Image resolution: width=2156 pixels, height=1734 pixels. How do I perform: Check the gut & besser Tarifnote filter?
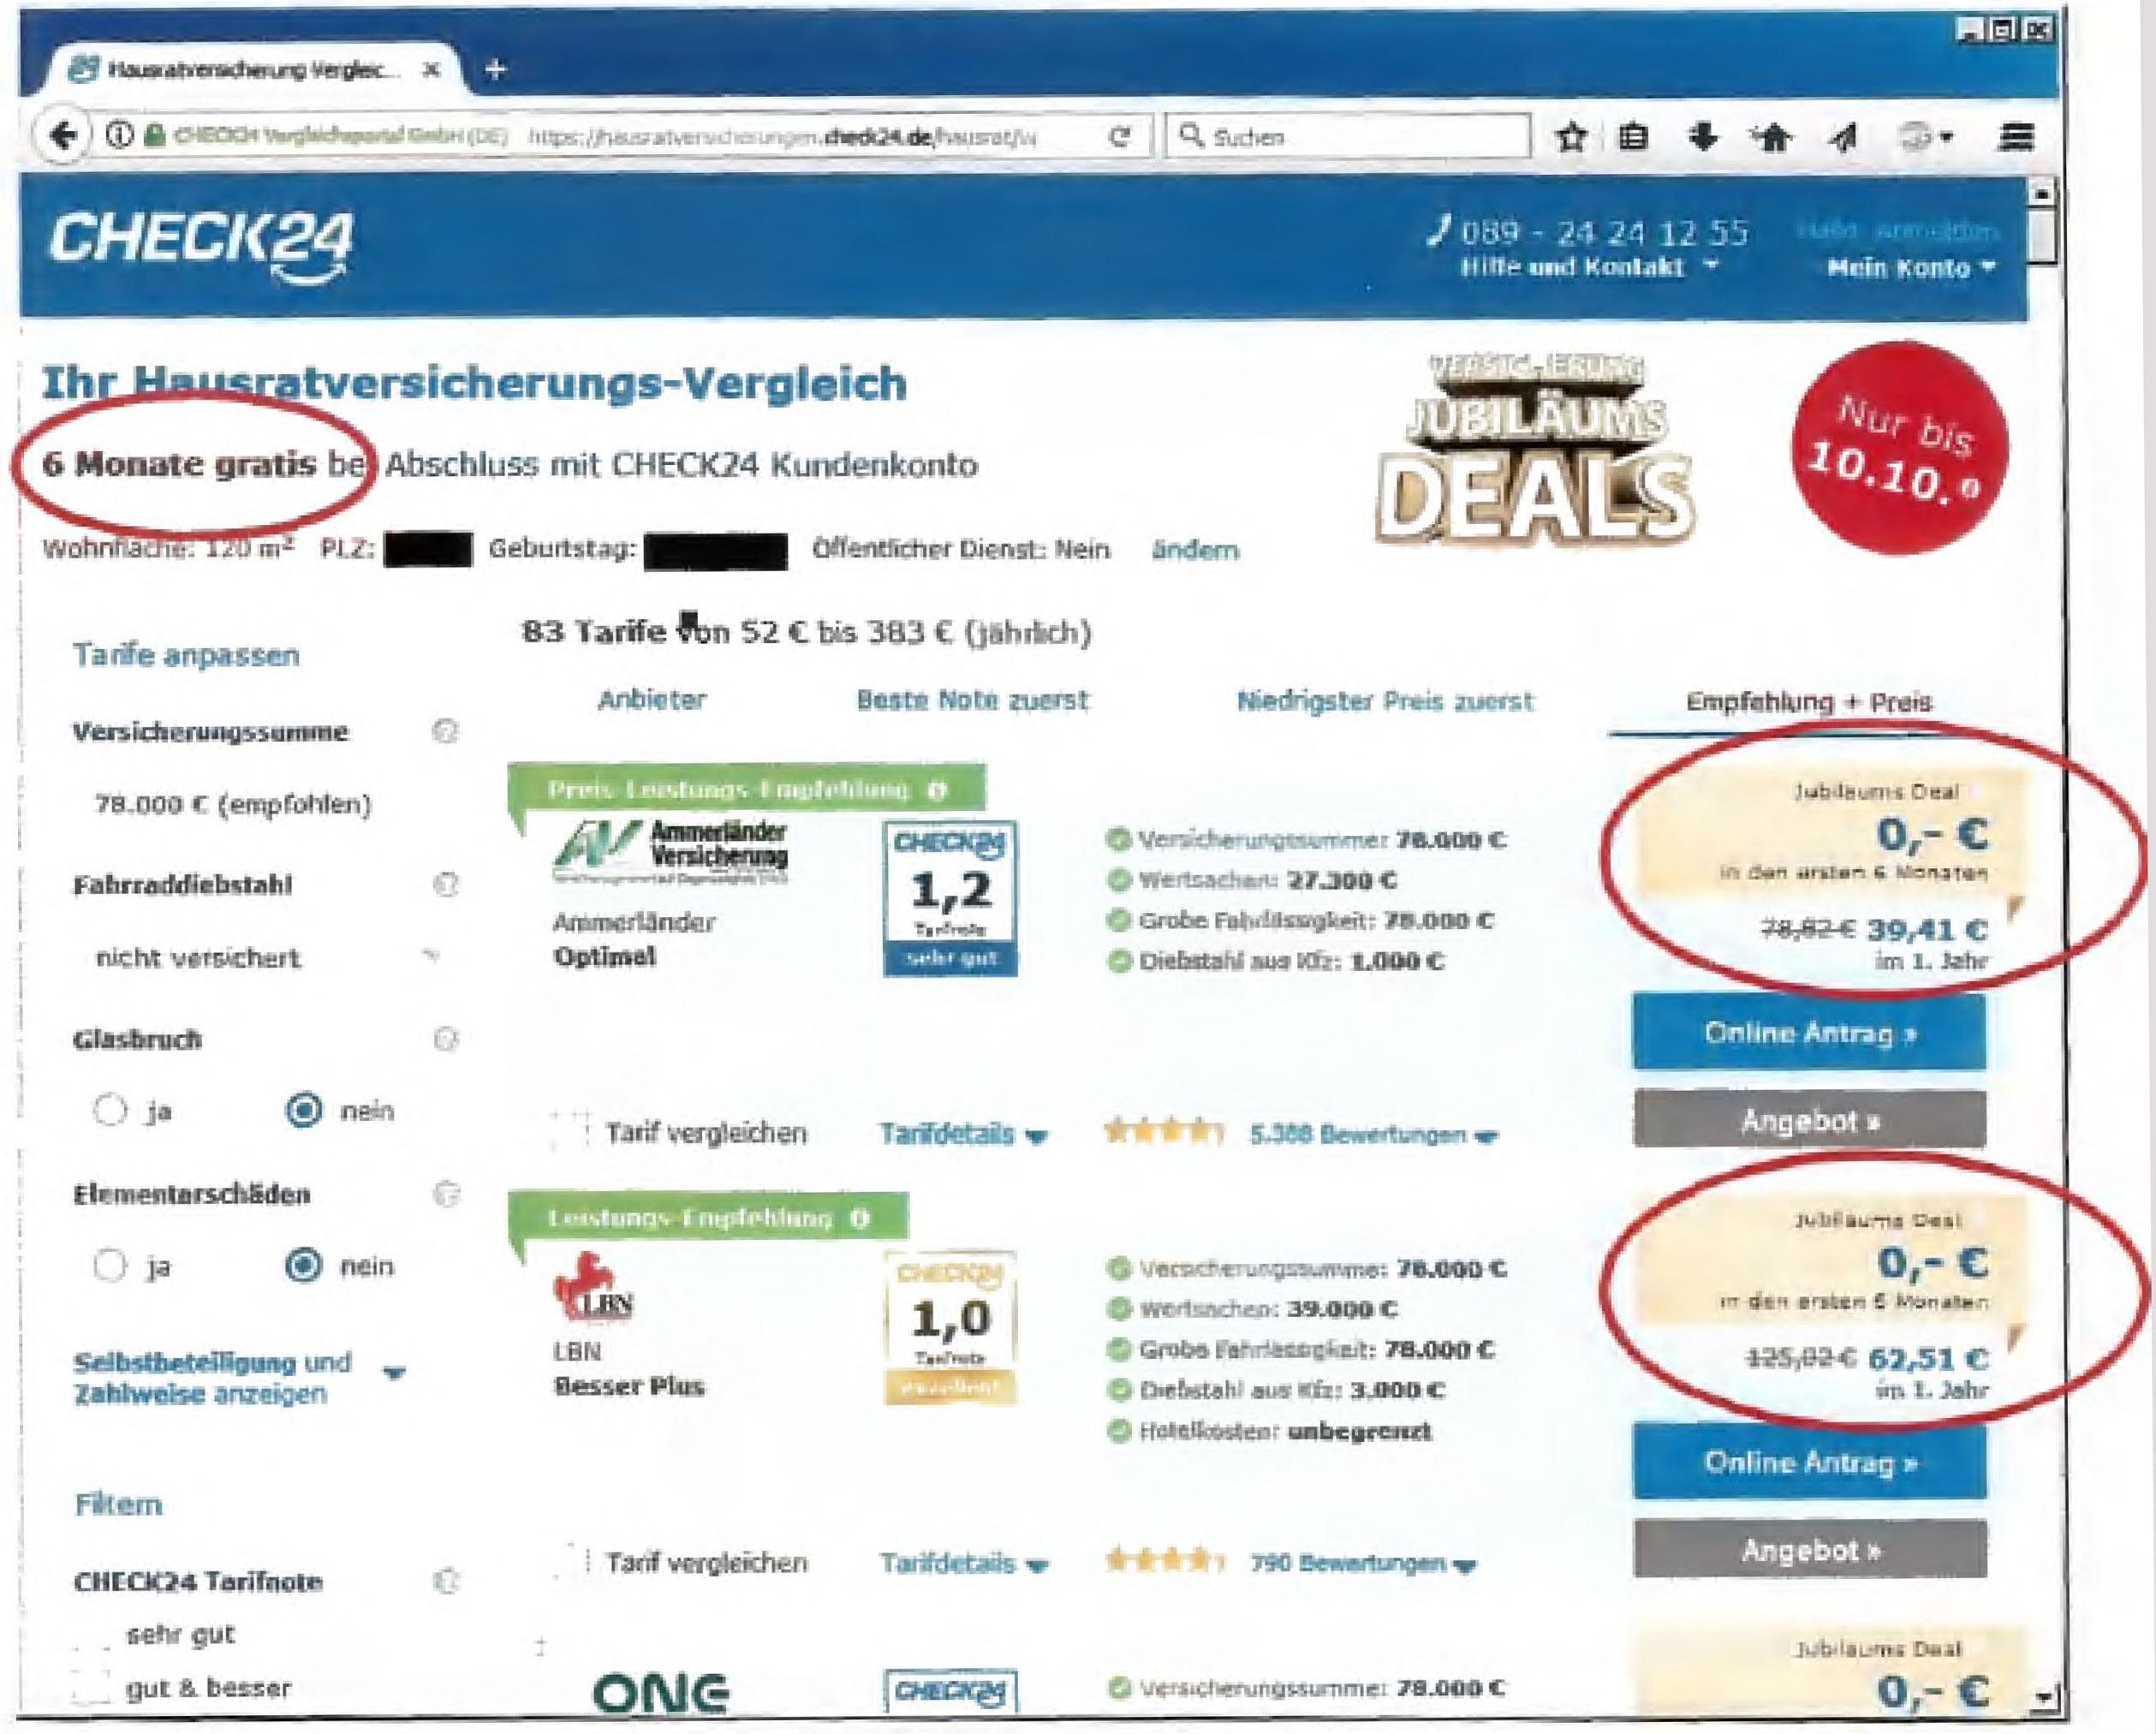pos(92,1688)
